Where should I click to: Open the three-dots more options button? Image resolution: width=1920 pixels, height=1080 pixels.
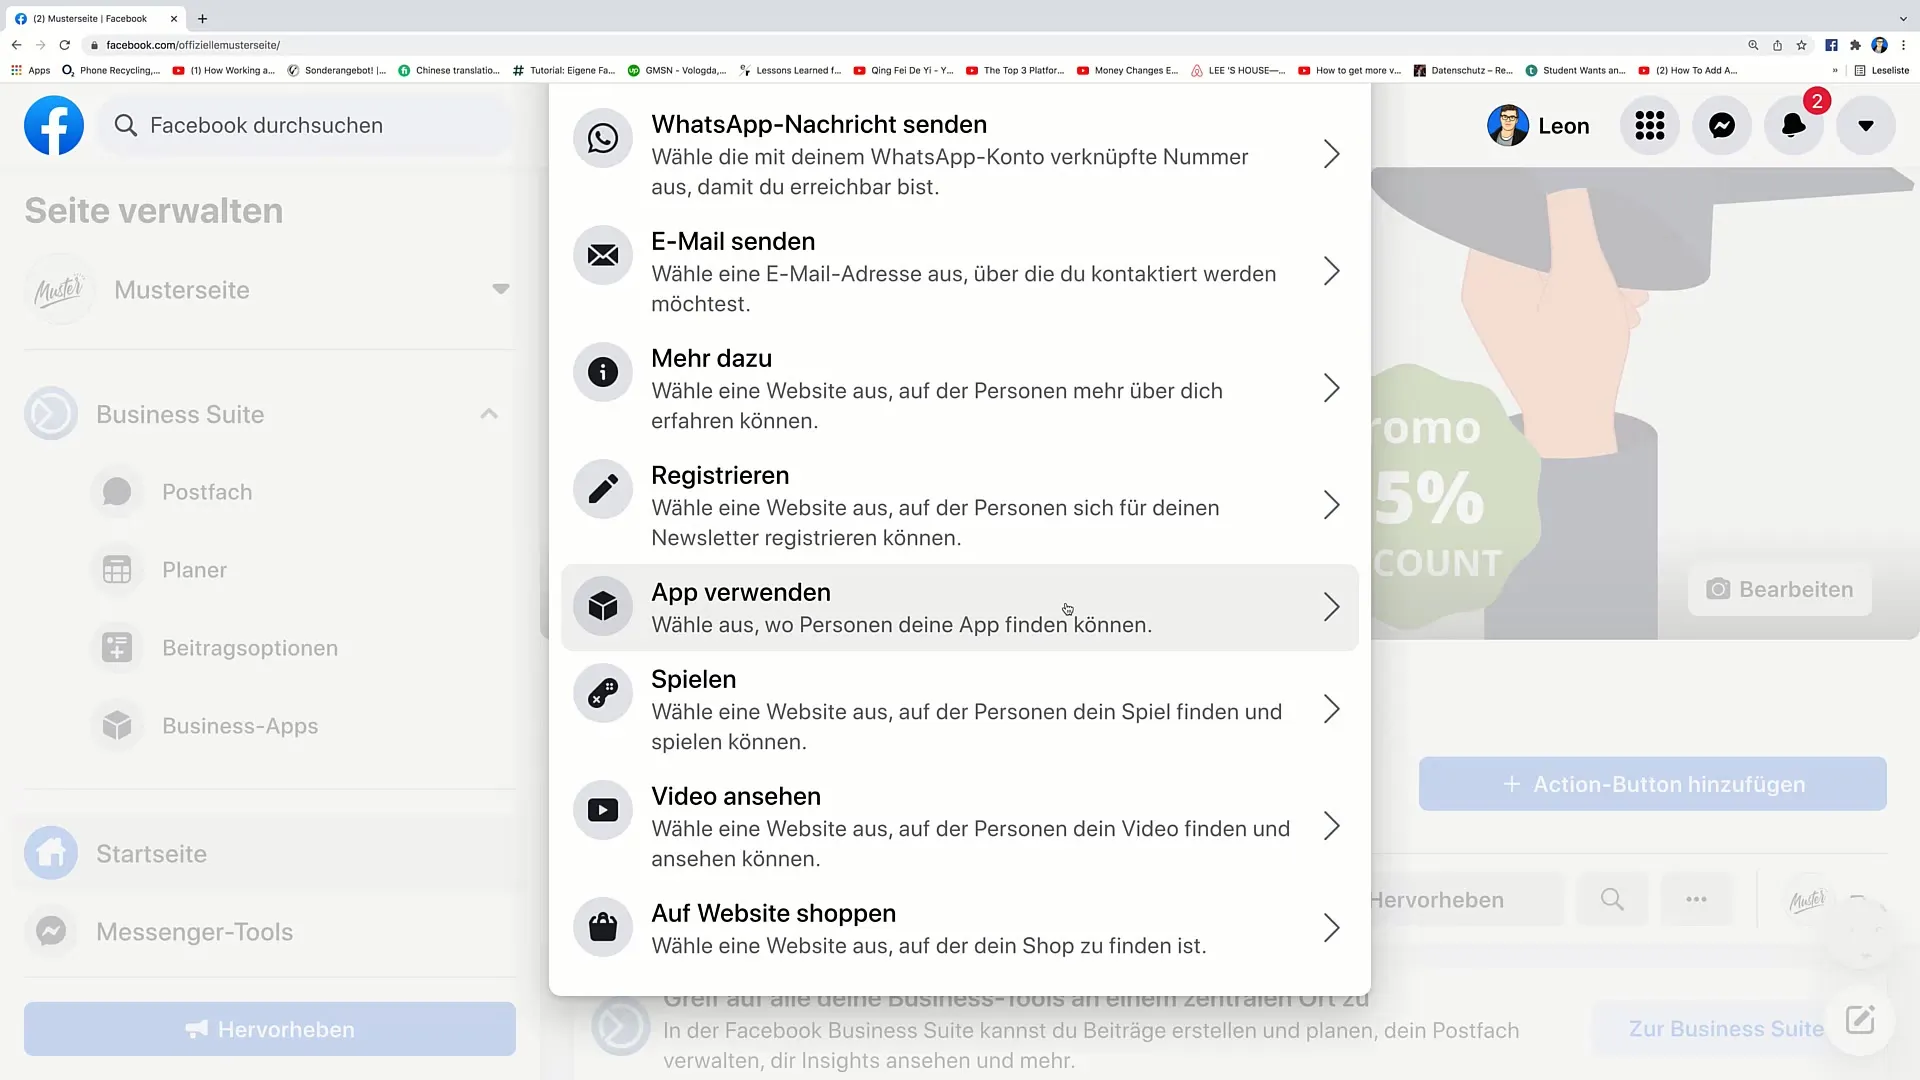(1696, 899)
